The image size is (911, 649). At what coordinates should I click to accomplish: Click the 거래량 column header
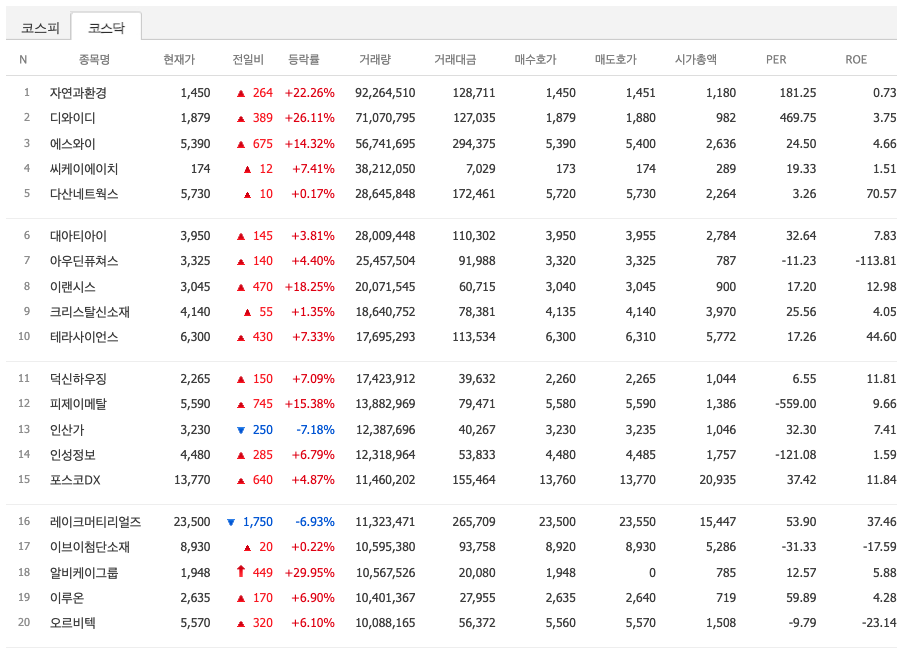(375, 59)
